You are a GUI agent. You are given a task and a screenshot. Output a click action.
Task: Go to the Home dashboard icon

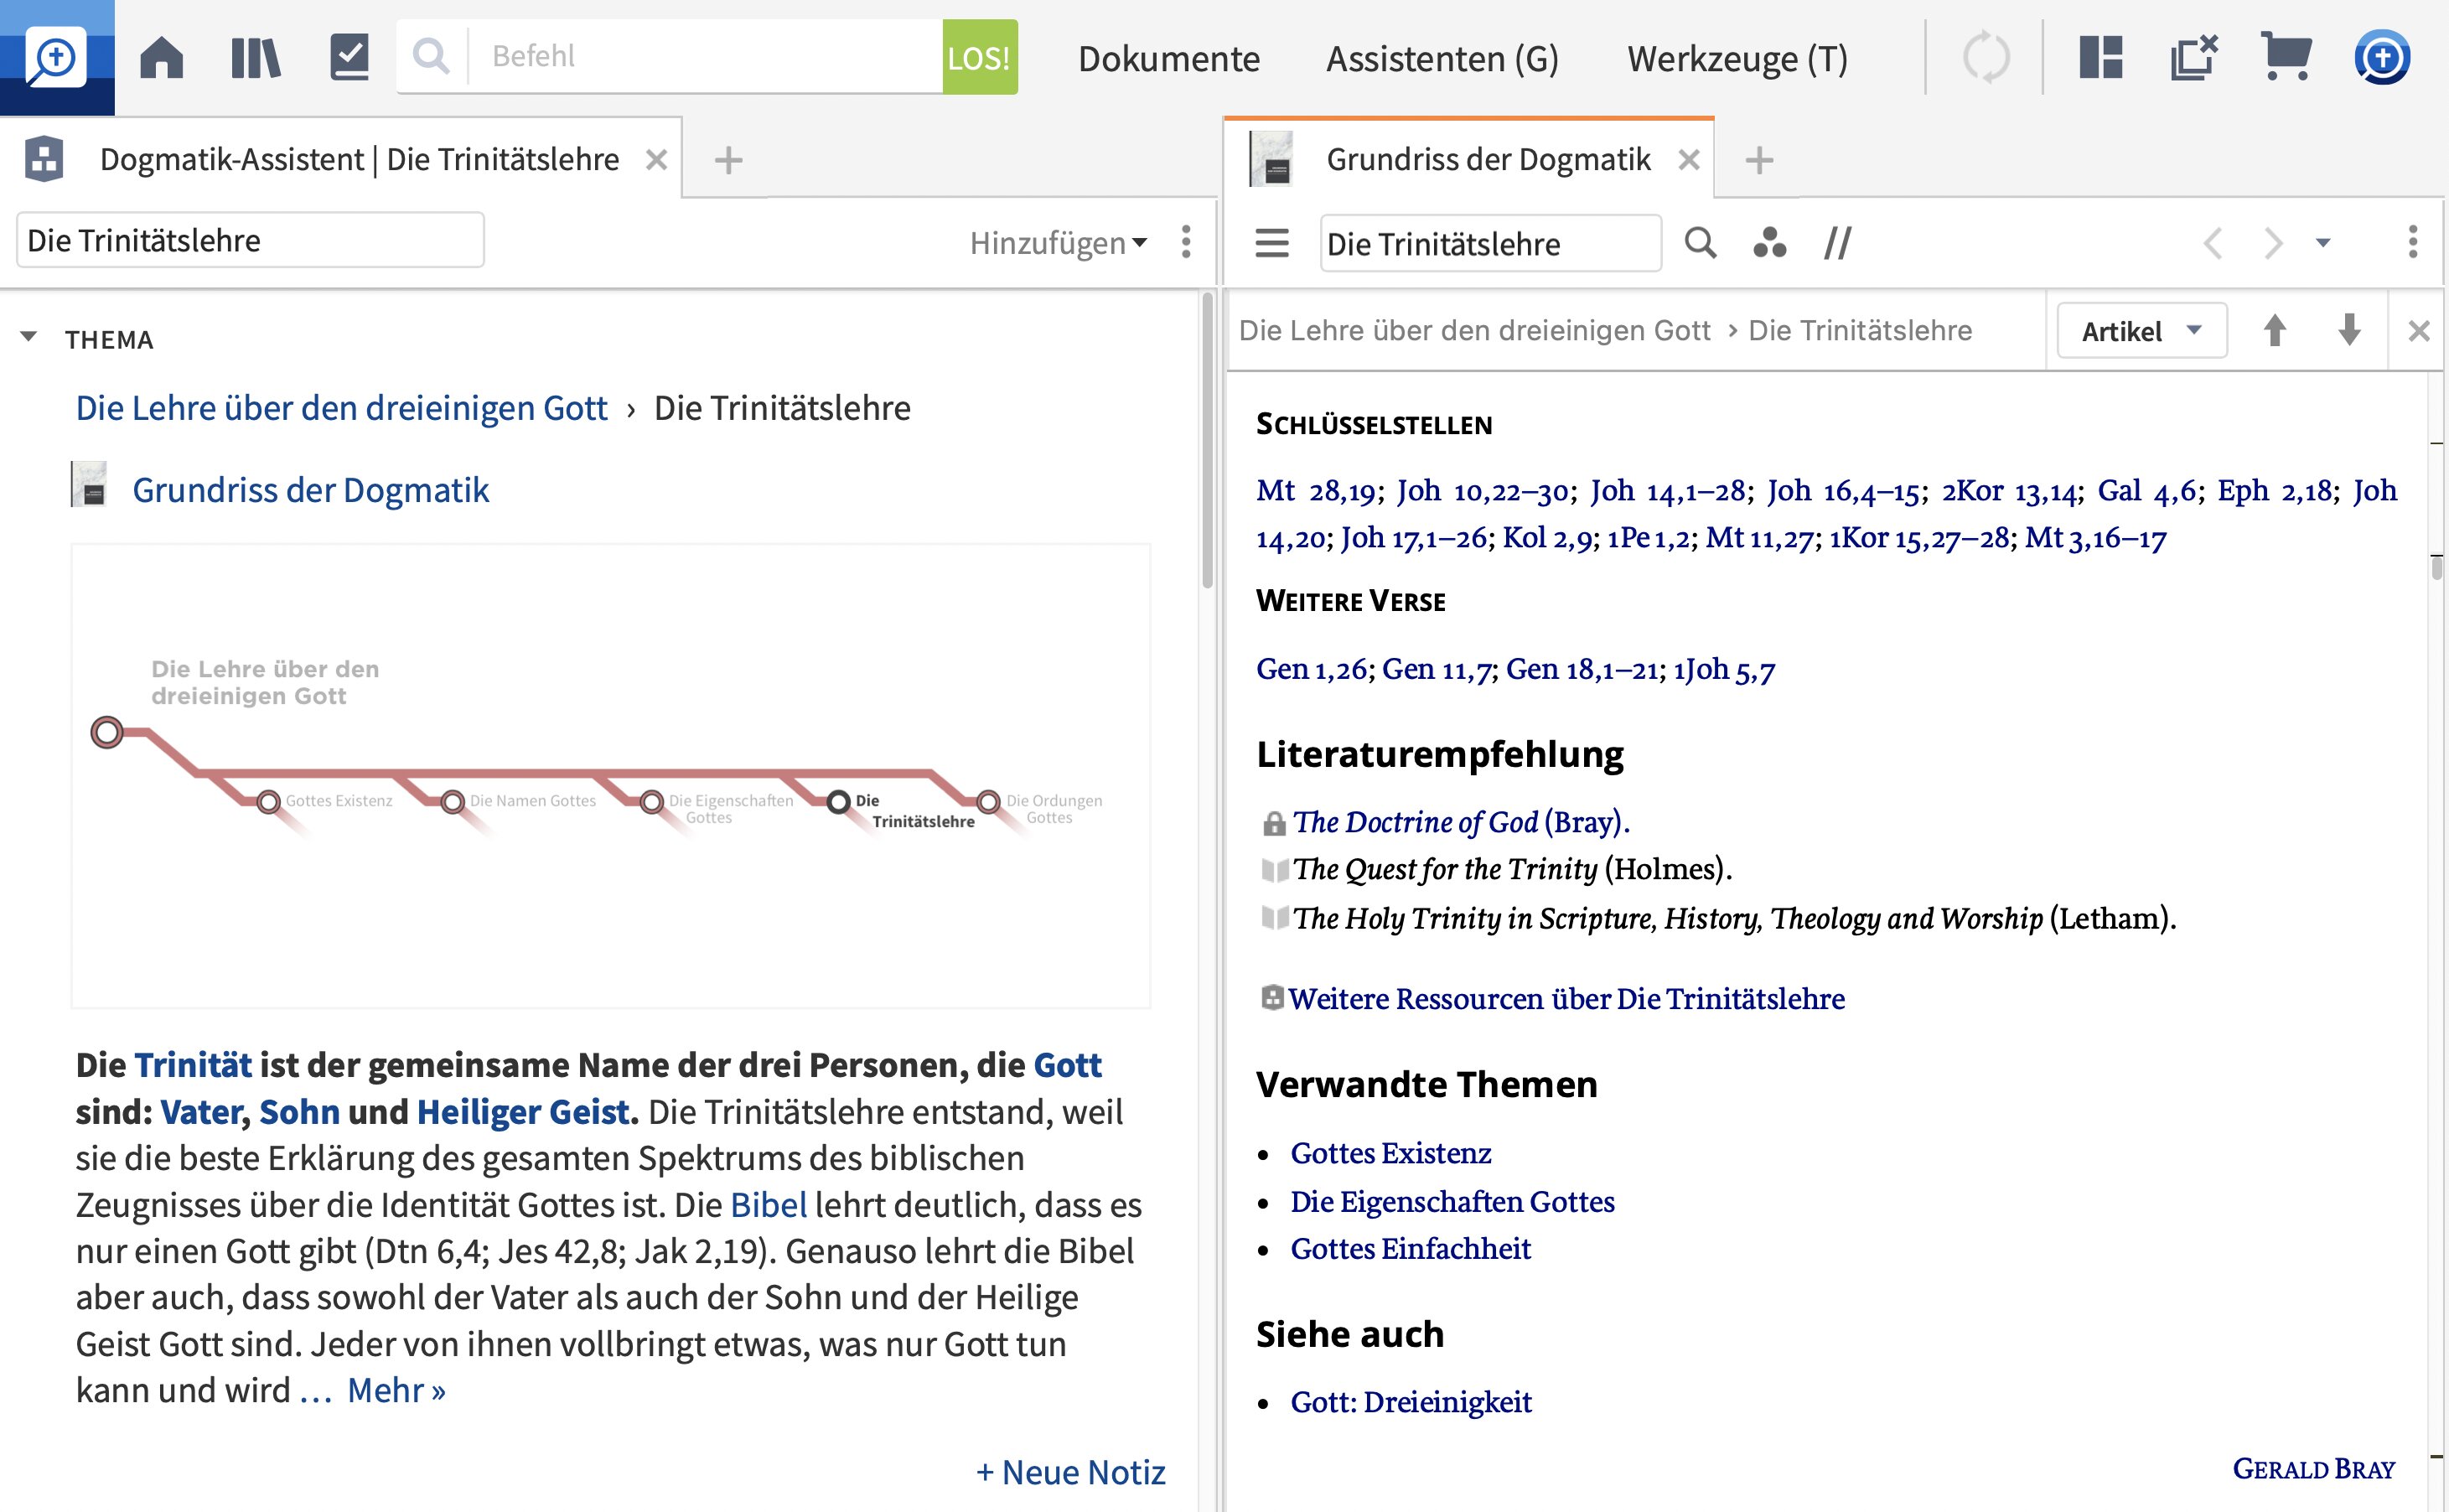tap(161, 57)
